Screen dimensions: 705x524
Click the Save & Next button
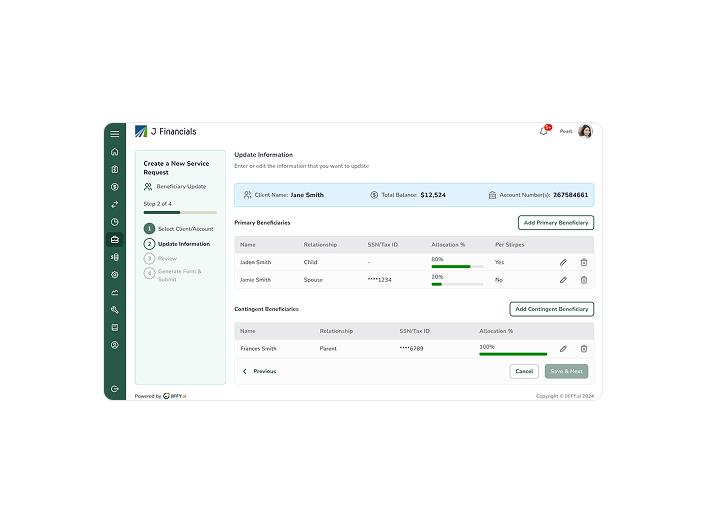[x=566, y=371]
